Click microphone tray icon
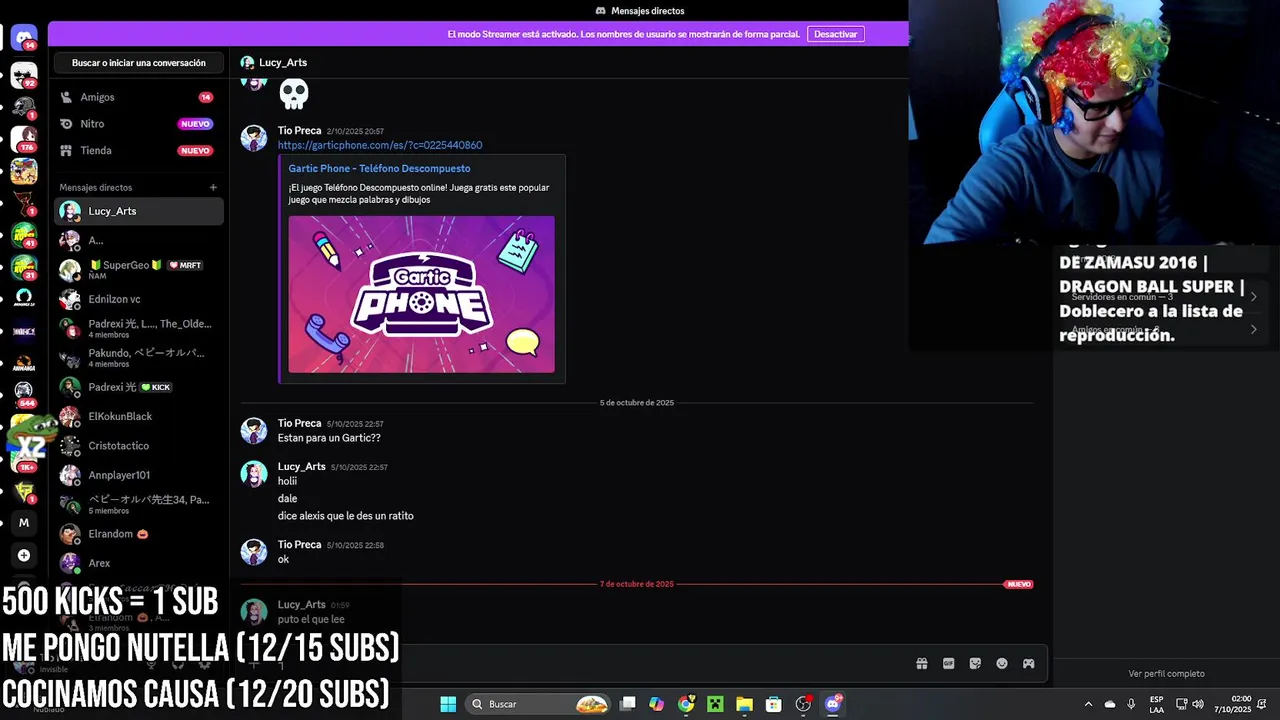The height and width of the screenshot is (720, 1280). (x=1131, y=704)
